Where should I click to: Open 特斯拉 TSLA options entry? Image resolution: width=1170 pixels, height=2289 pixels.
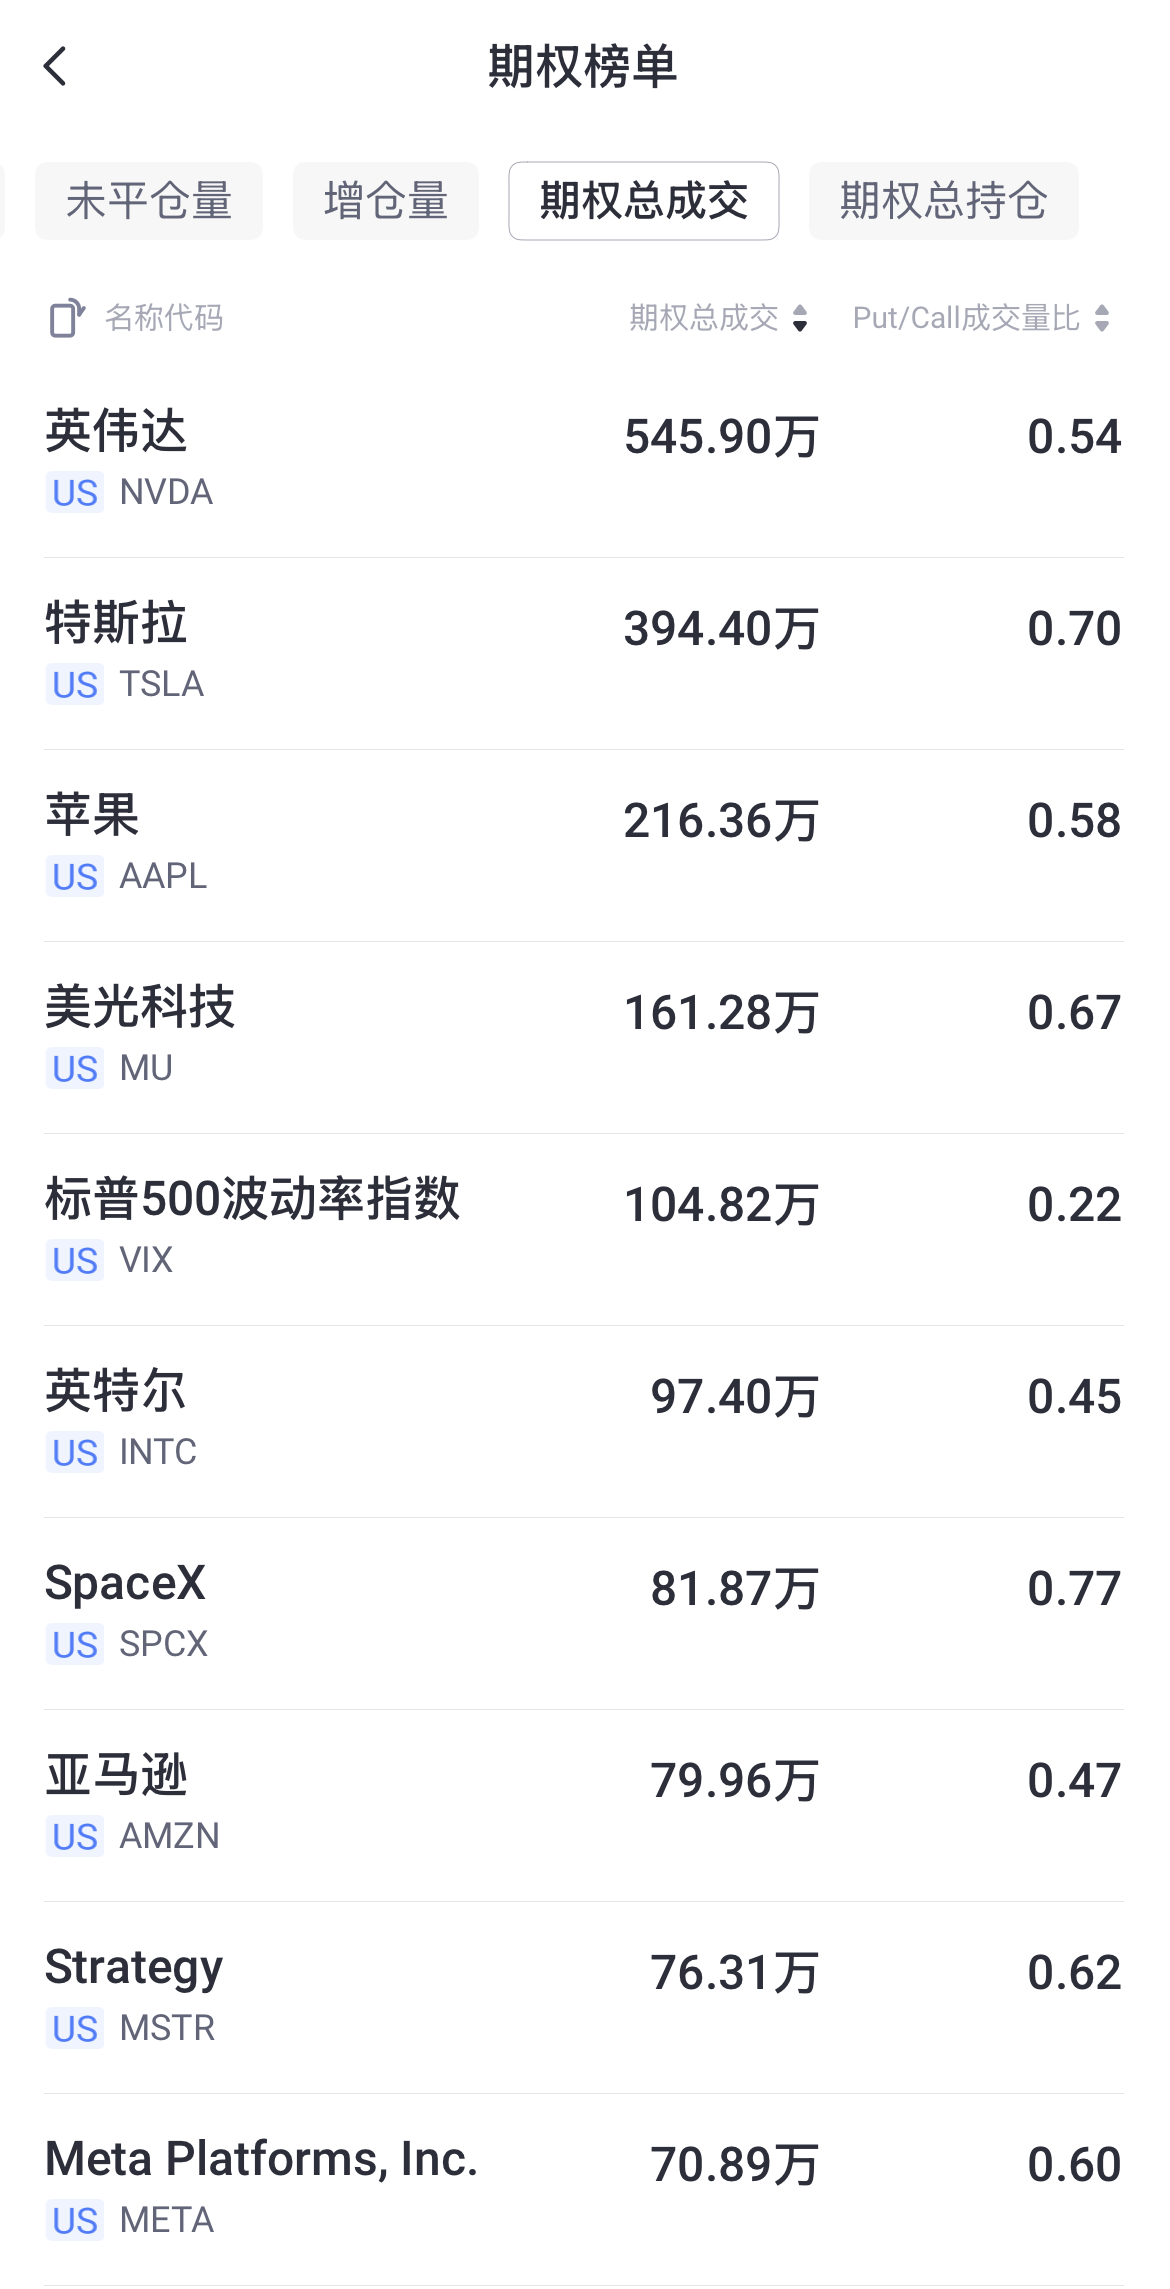[584, 653]
